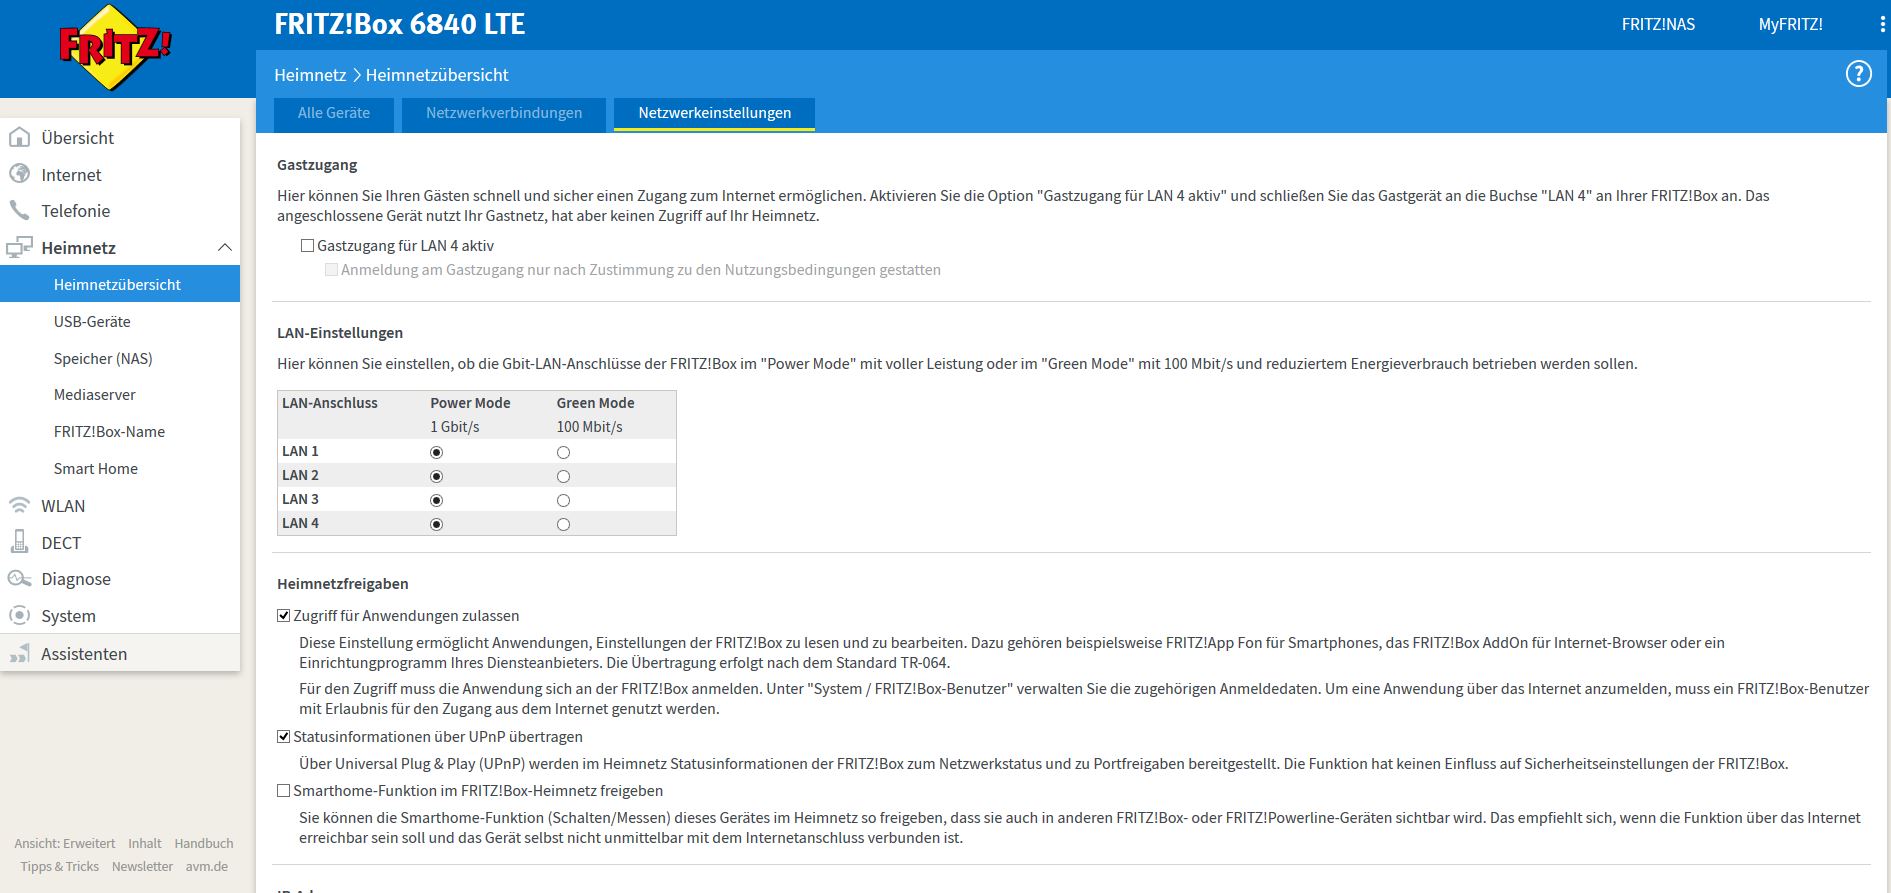
Task: Open the three-dot menu in header
Action: pos(1883,25)
